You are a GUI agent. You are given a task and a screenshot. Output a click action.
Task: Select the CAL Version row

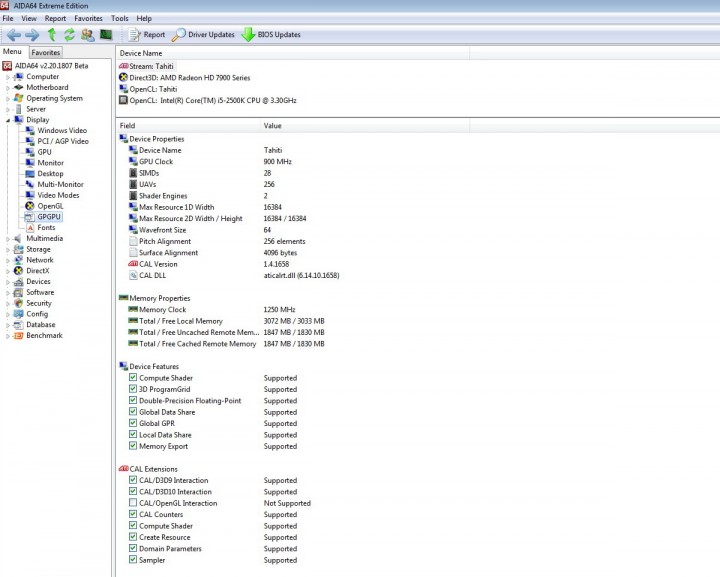click(209, 264)
